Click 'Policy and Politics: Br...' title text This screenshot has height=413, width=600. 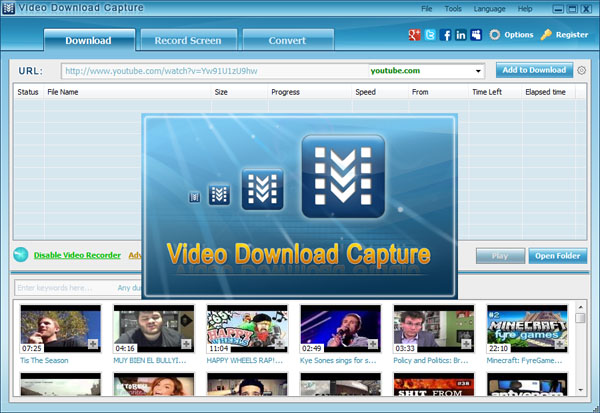coord(431,360)
